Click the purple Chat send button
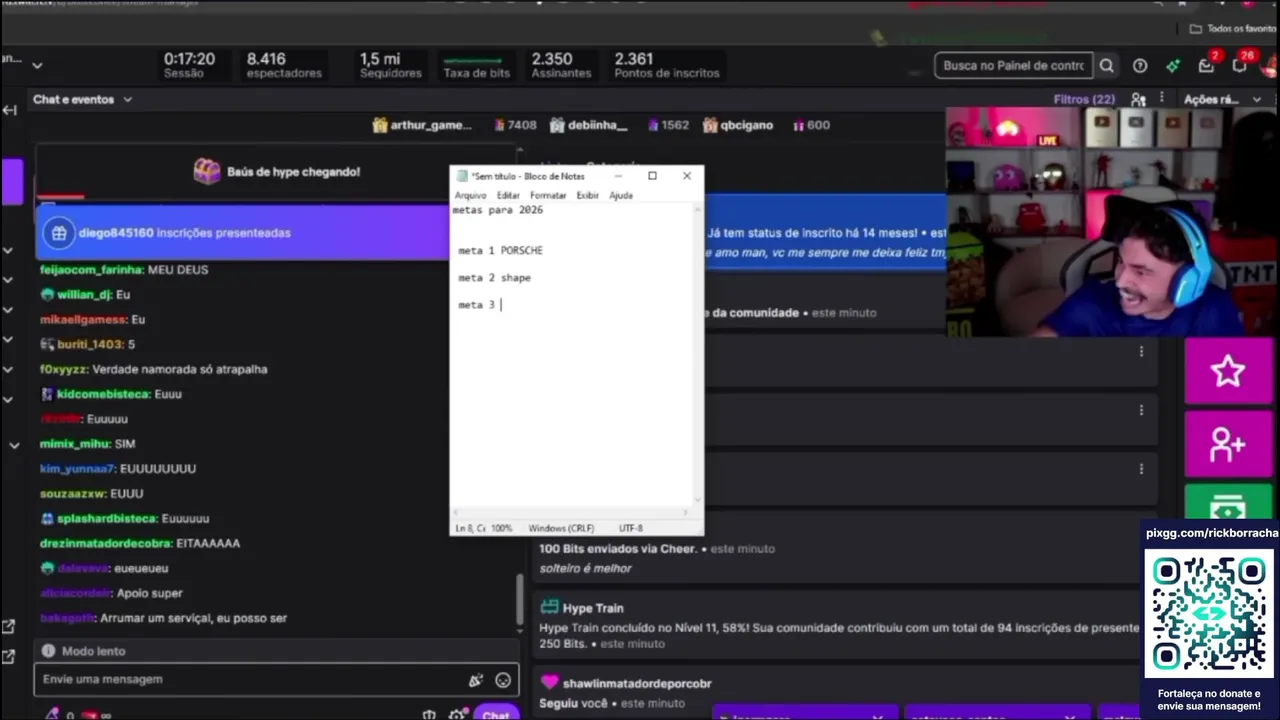This screenshot has height=720, width=1280. (496, 714)
